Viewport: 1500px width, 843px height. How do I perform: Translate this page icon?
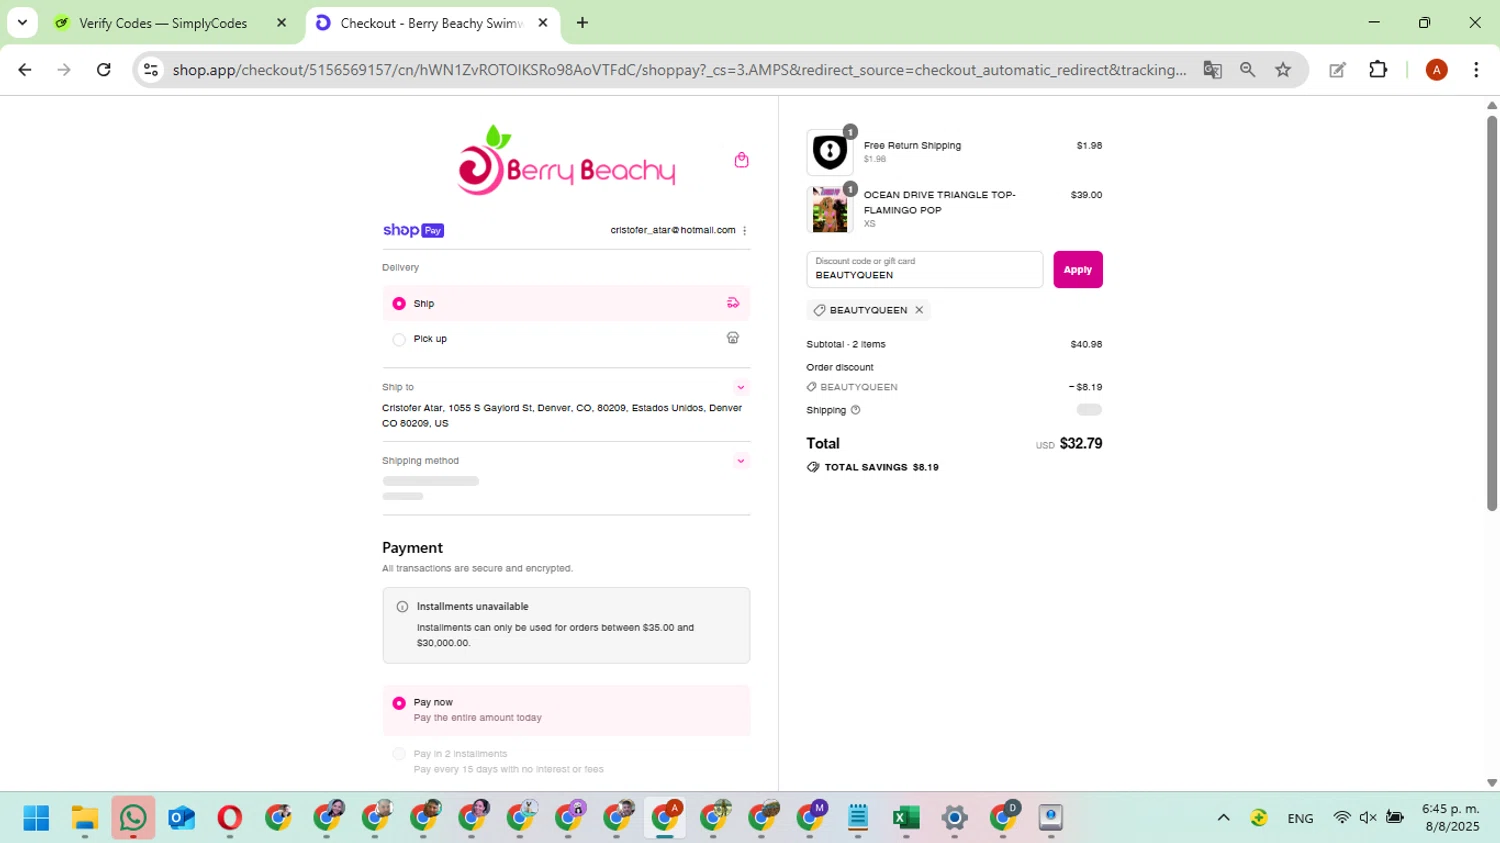click(x=1212, y=70)
